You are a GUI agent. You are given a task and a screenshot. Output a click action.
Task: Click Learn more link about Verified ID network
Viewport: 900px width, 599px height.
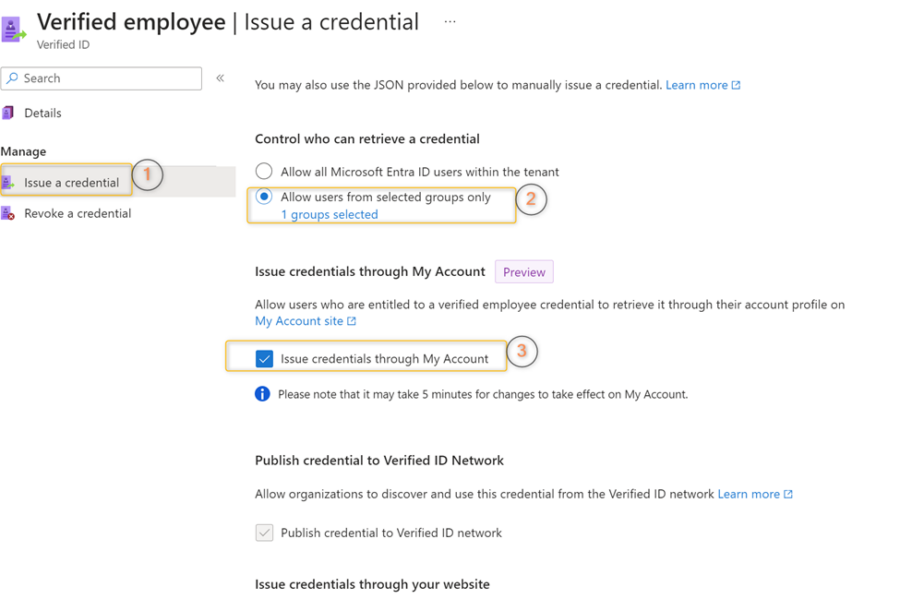click(749, 494)
